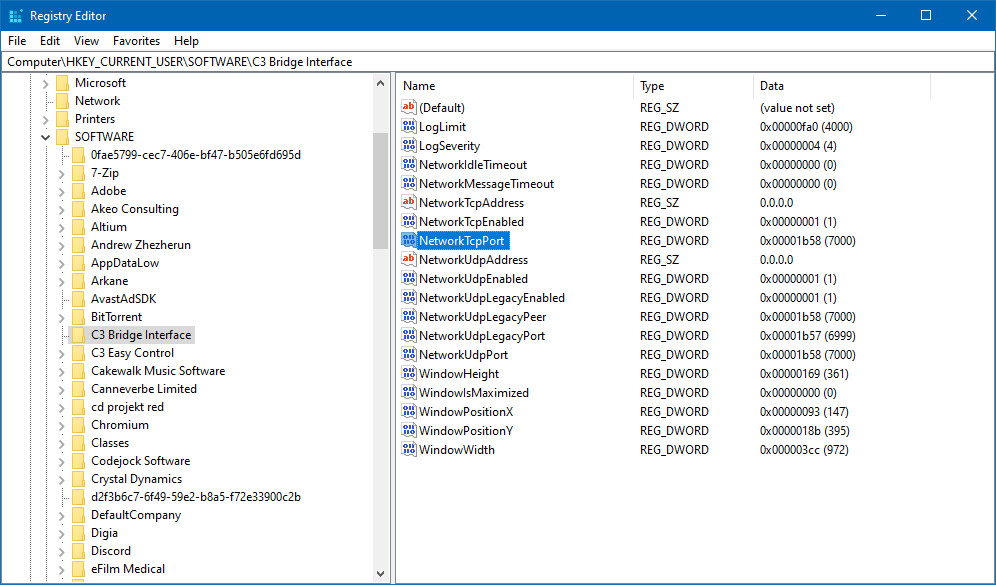Collapse the SOFTWARE tree node
The height and width of the screenshot is (585, 996).
click(x=45, y=137)
